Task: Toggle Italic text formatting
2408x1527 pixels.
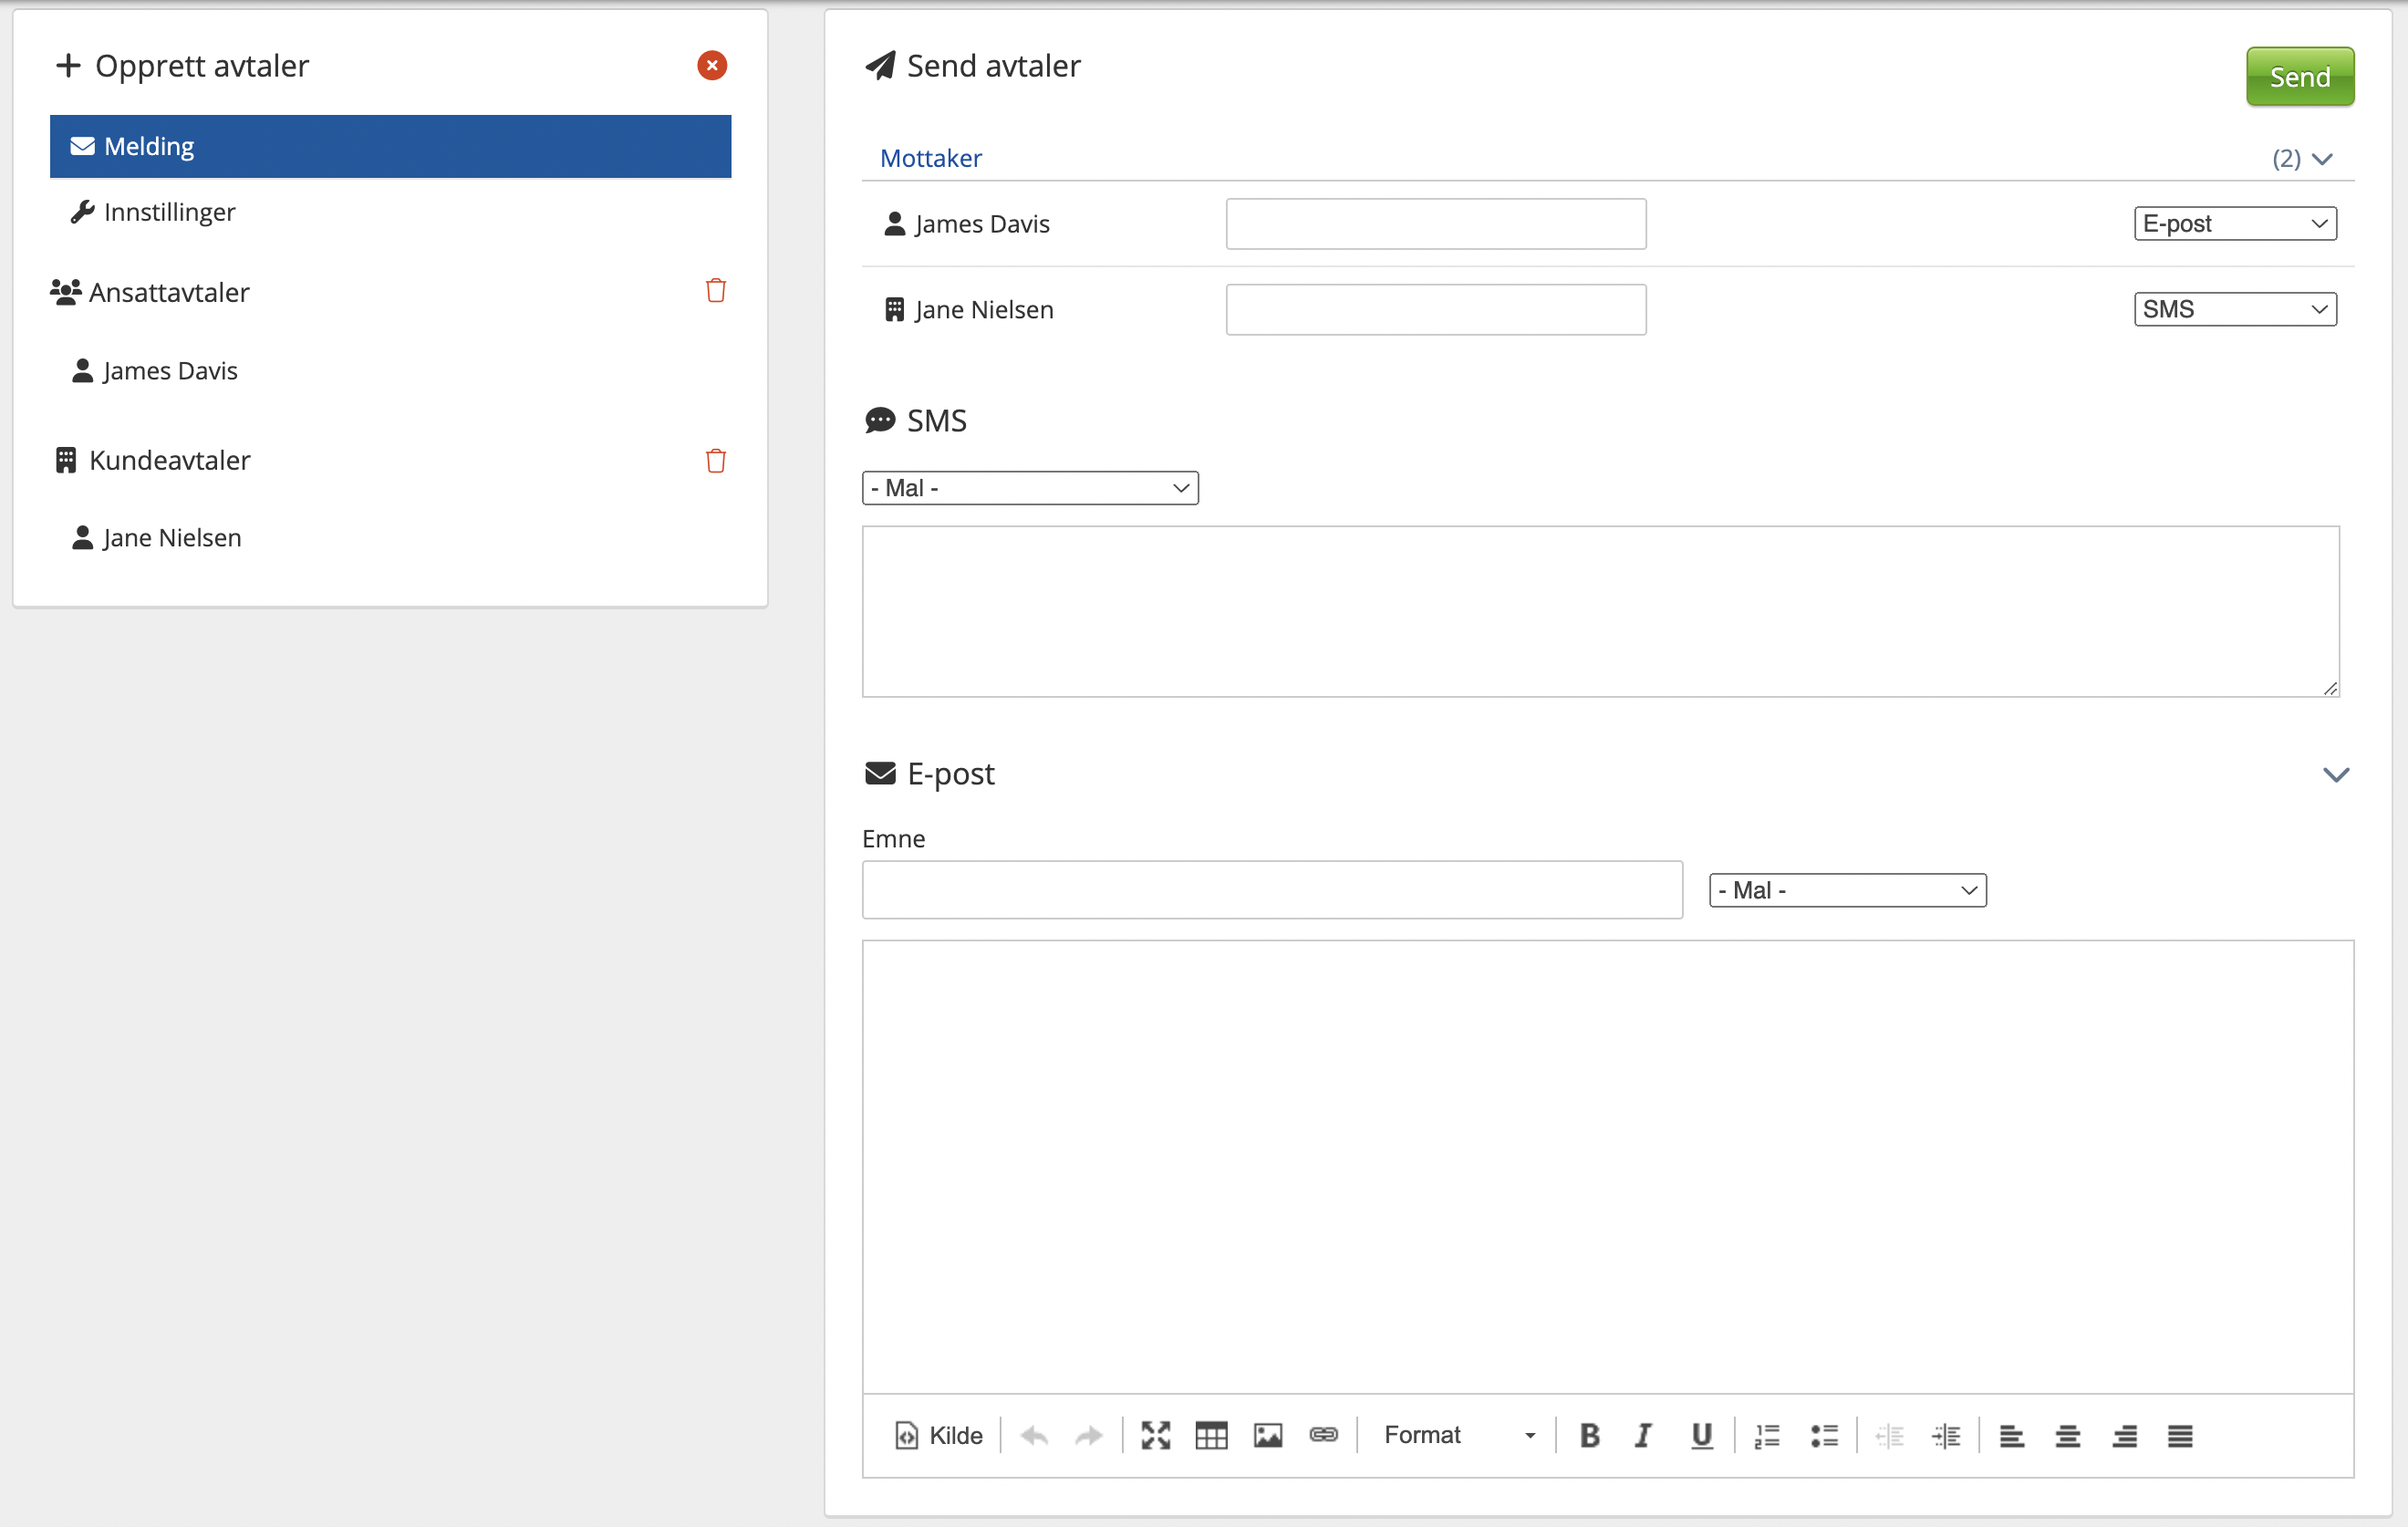Action: [1643, 1436]
